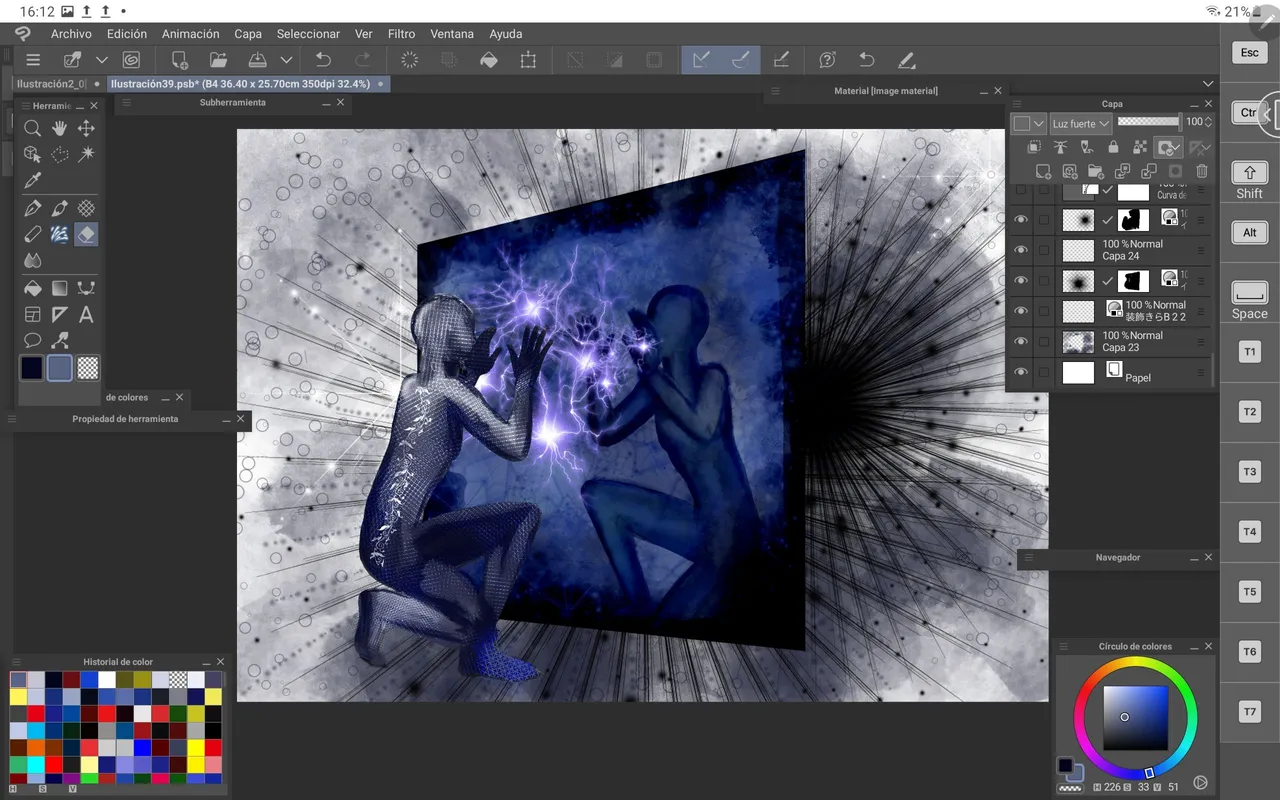Tick the checkbox beside Capa 24 layer
Viewport: 1280px width, 800px height.
pos(1044,250)
